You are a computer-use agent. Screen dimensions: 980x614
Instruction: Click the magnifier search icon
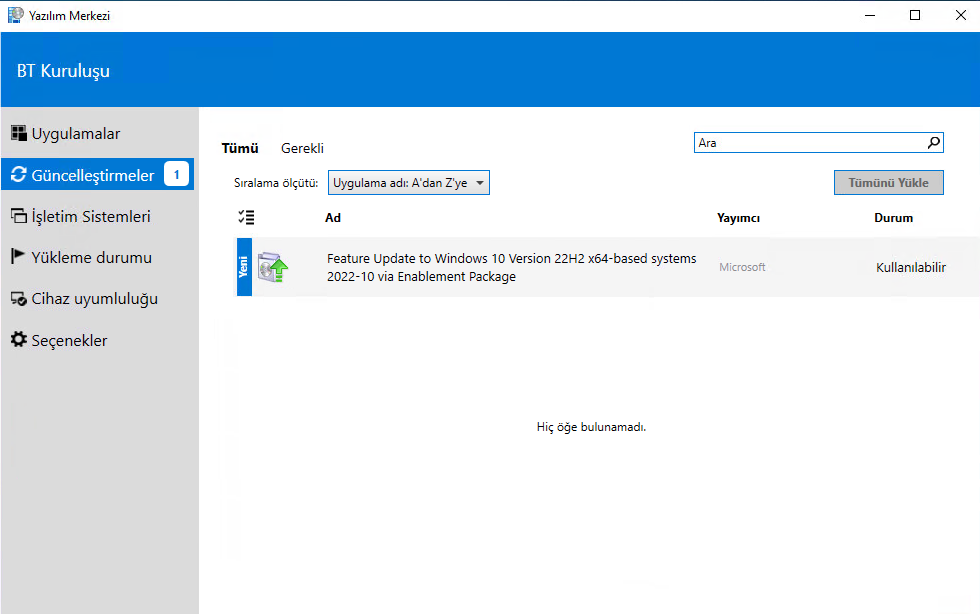coord(934,143)
